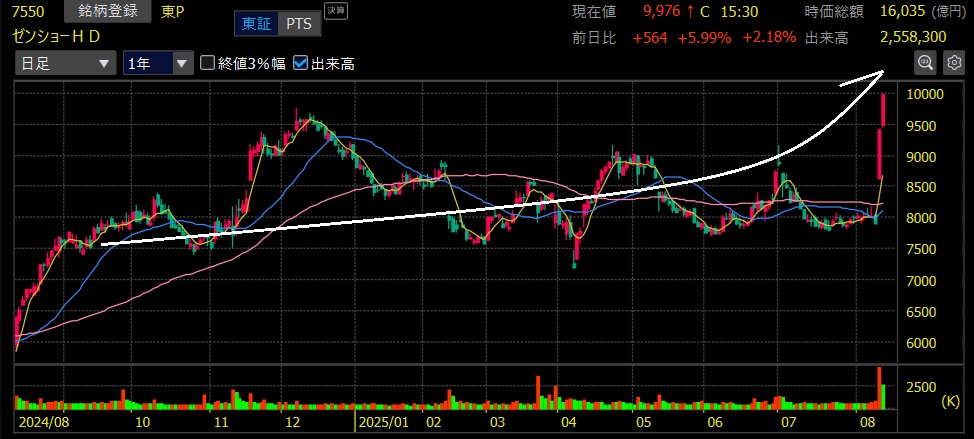This screenshot has width=974, height=439.
Task: Expand the 日足 candle interval dropdown
Action: (64, 63)
